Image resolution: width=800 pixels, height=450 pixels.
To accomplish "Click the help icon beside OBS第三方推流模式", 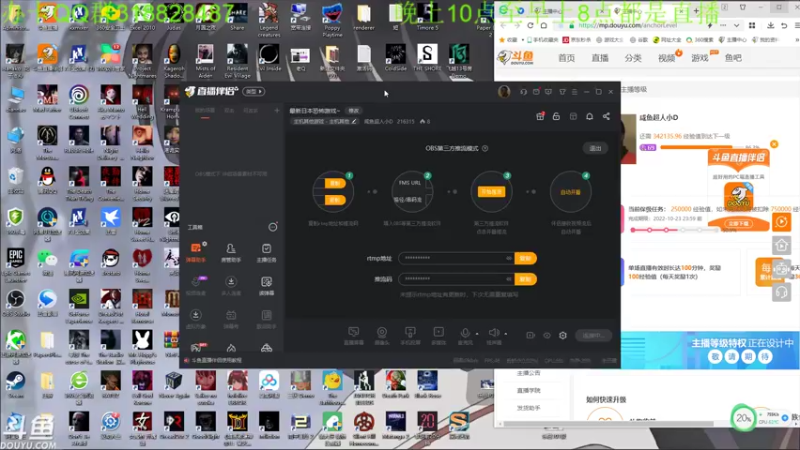I will (x=485, y=148).
